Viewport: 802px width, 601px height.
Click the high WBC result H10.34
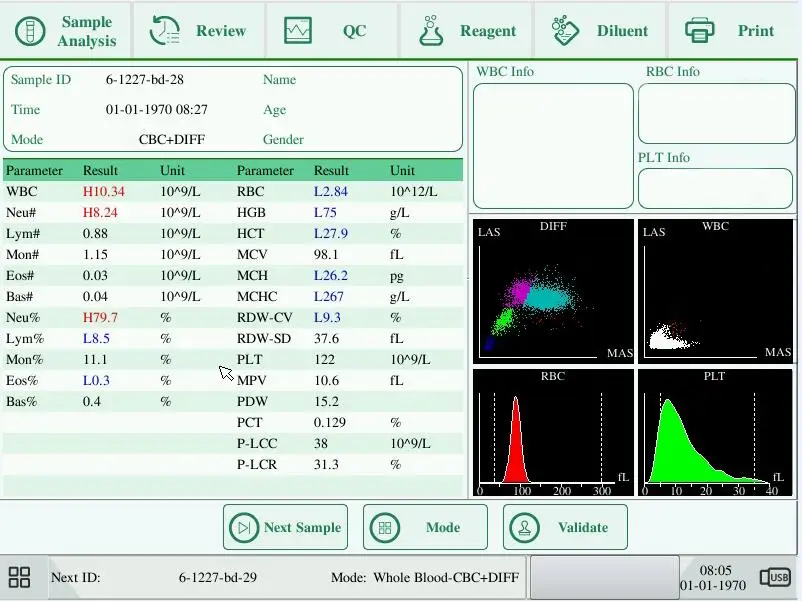[x=104, y=191]
